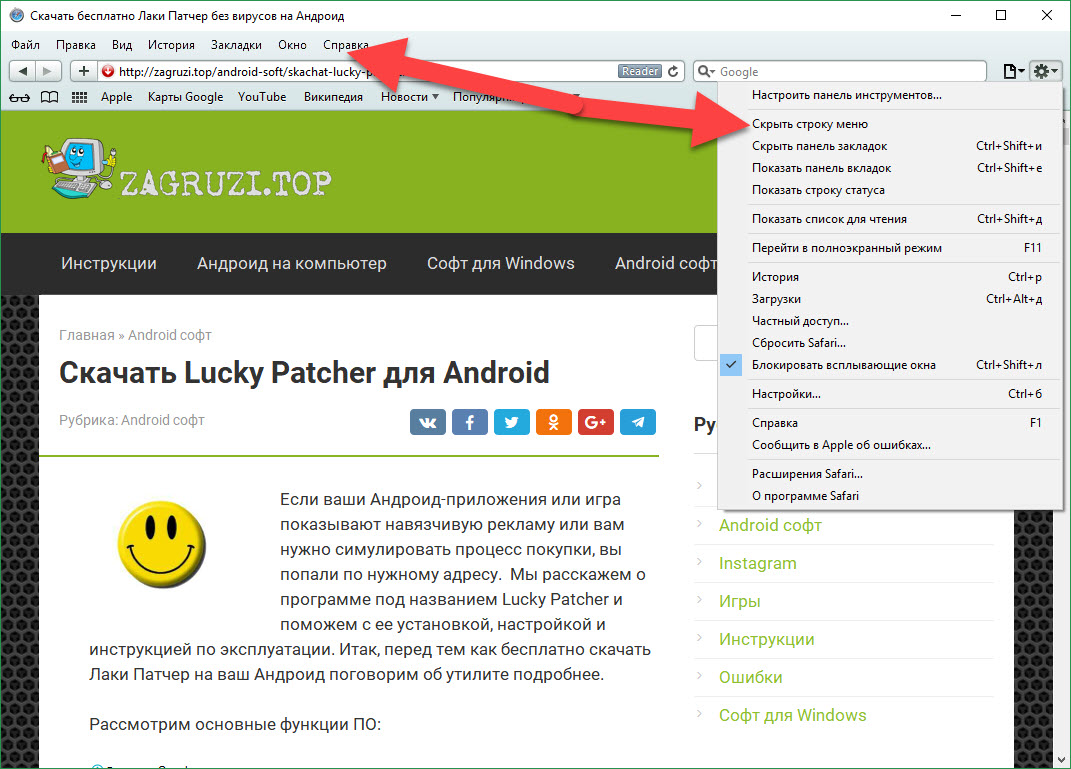Share the article on Facebook

pyautogui.click(x=469, y=422)
